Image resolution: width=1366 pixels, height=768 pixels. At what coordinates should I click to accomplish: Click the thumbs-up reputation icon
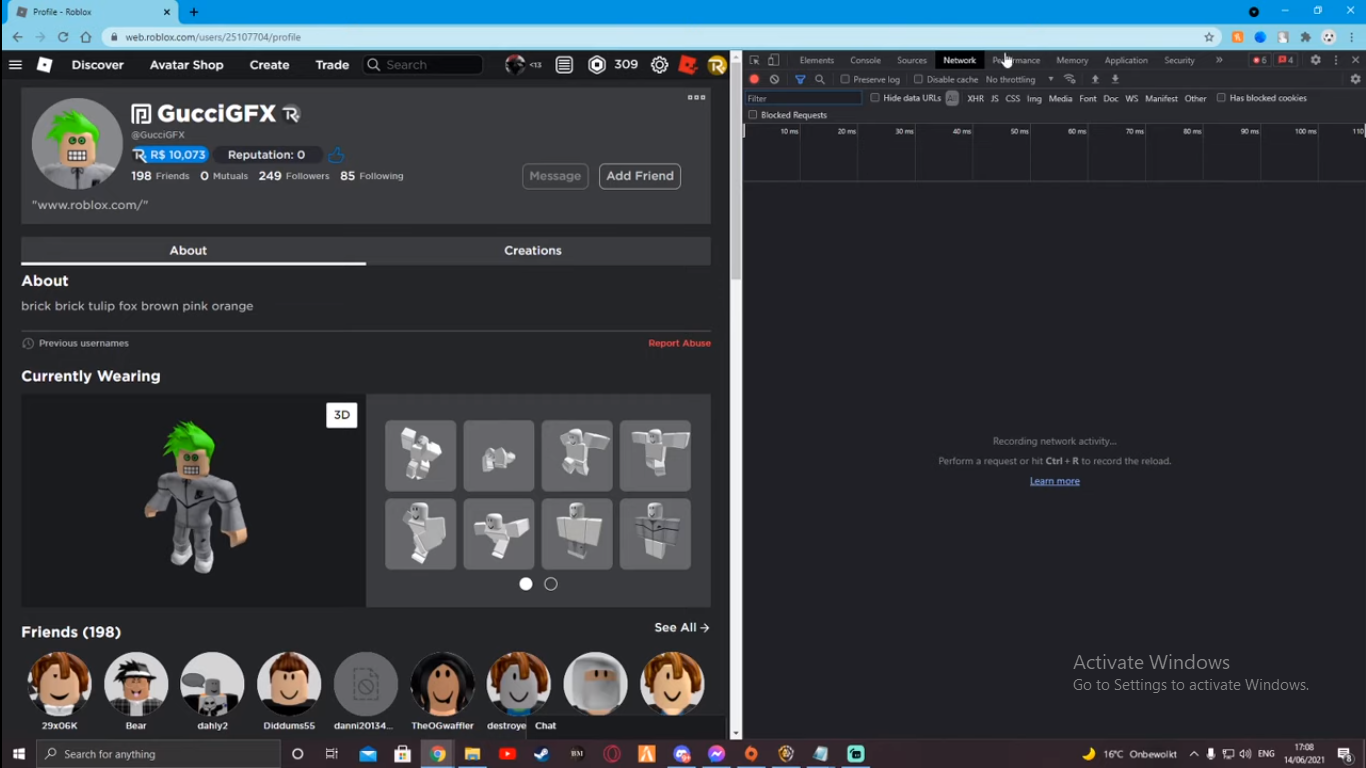coord(336,155)
